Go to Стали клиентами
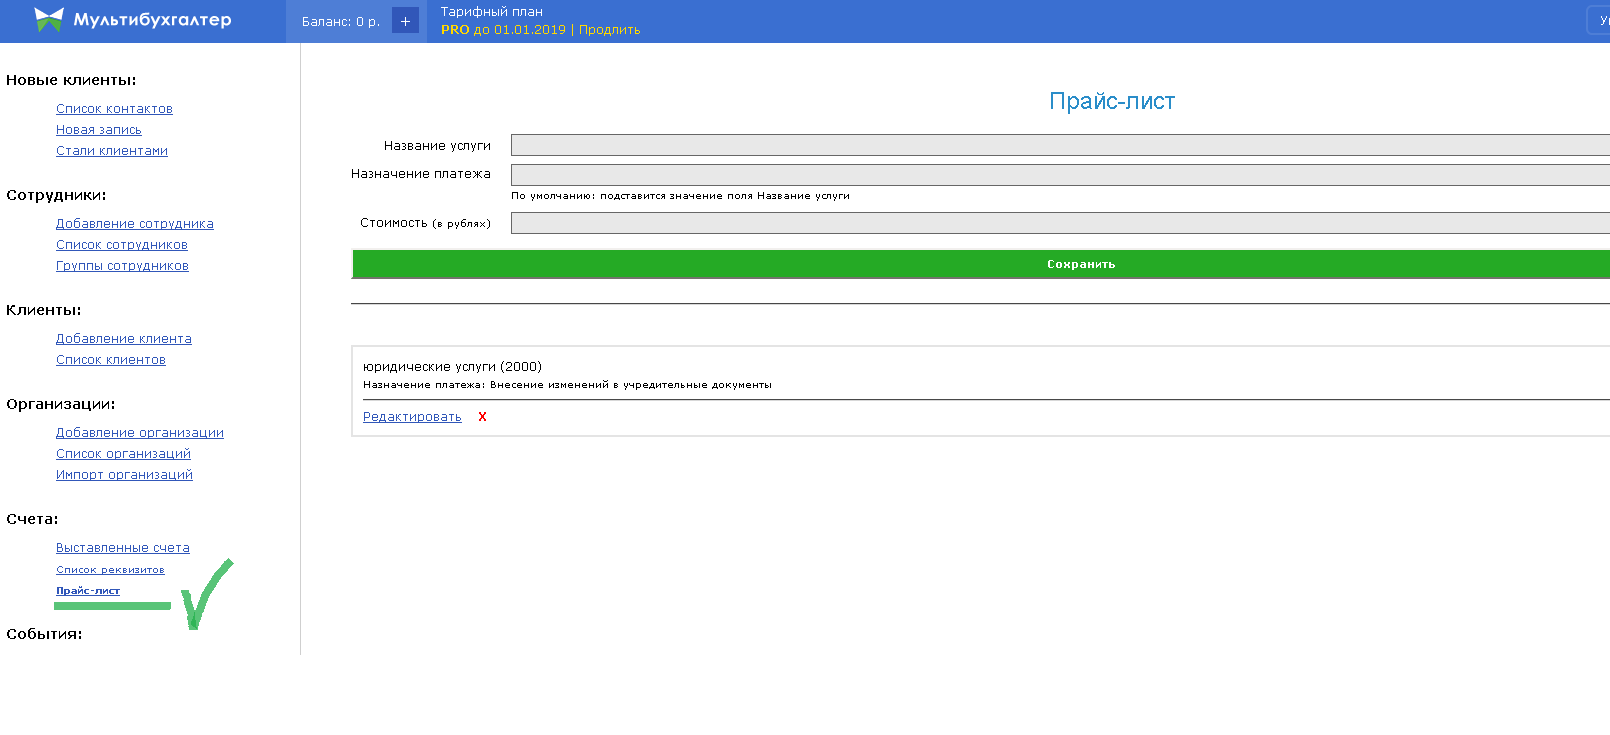 tap(111, 151)
